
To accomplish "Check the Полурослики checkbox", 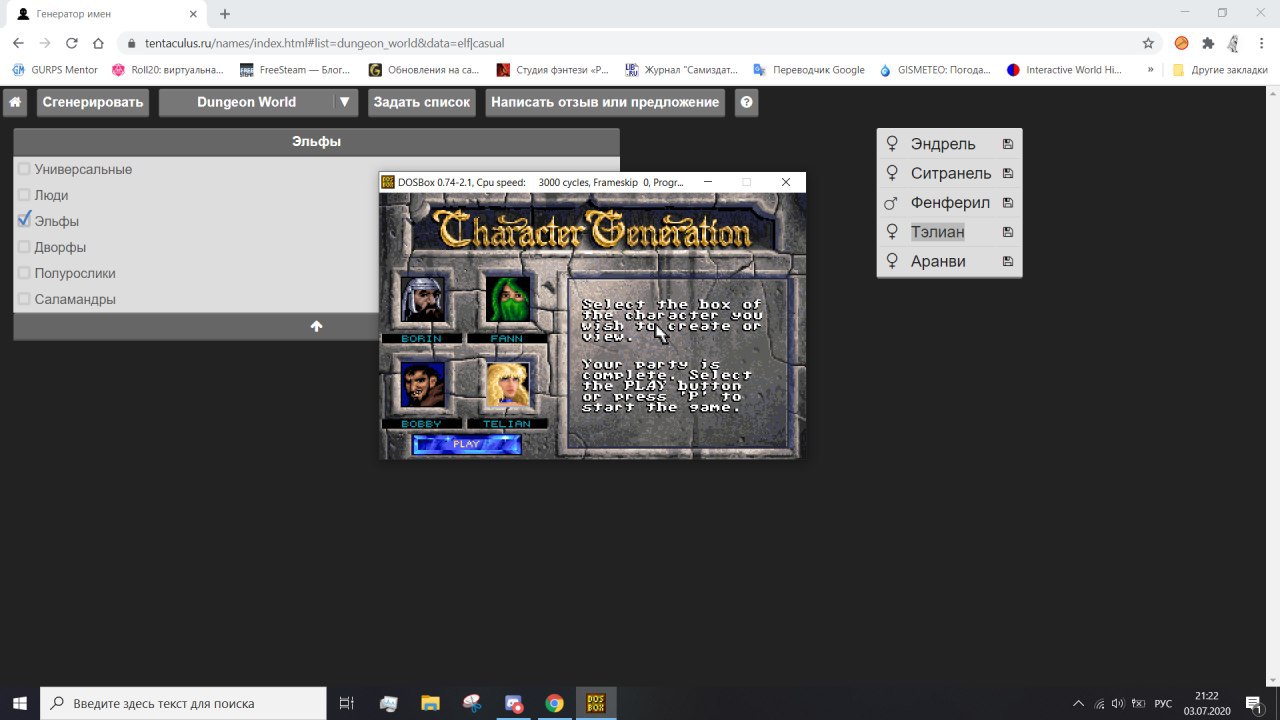I will pyautogui.click(x=24, y=273).
